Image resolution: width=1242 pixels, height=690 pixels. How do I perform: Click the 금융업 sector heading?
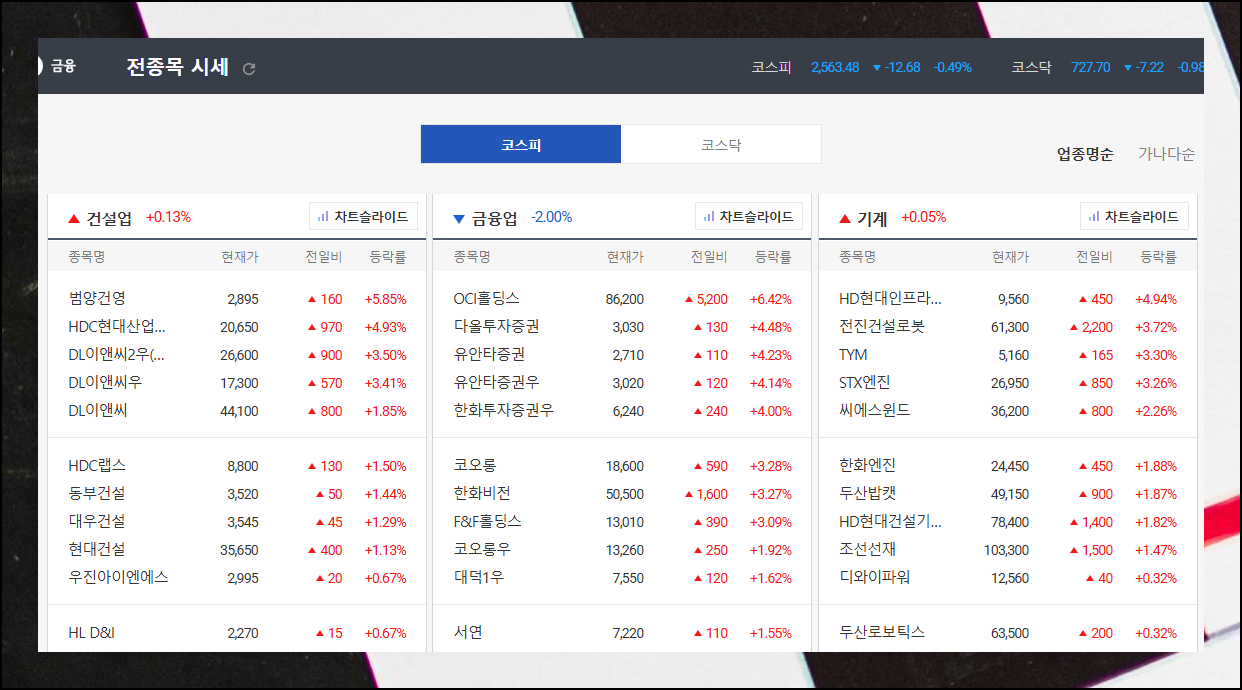495,218
